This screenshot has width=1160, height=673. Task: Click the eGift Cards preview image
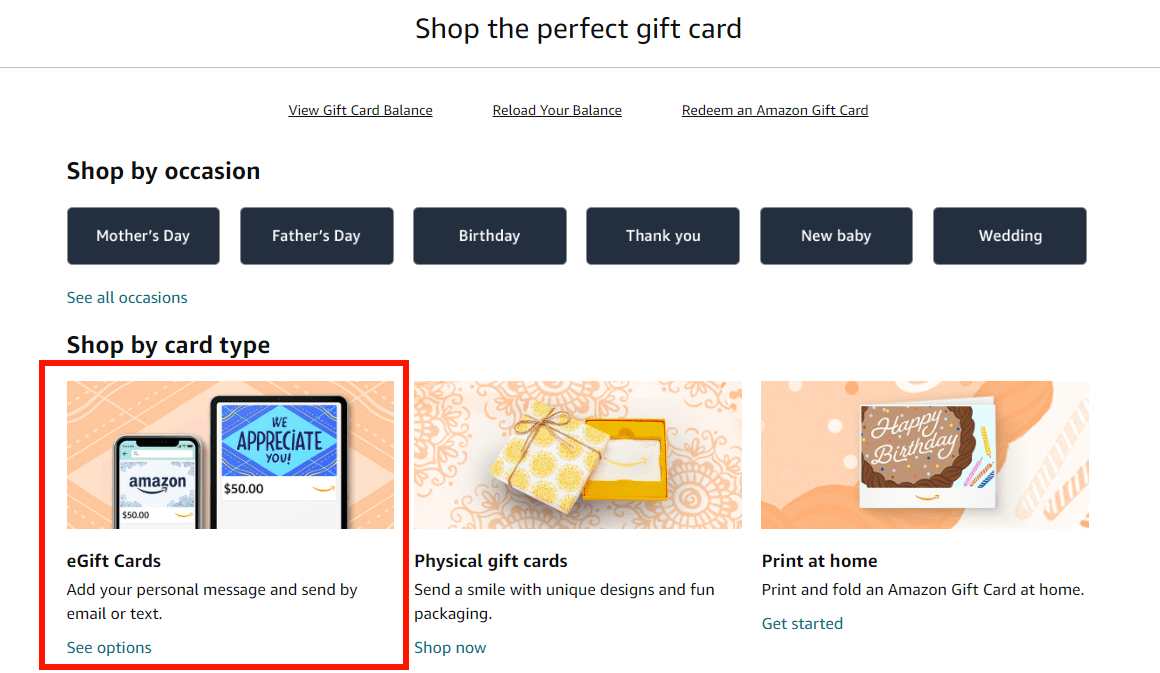tap(230, 455)
